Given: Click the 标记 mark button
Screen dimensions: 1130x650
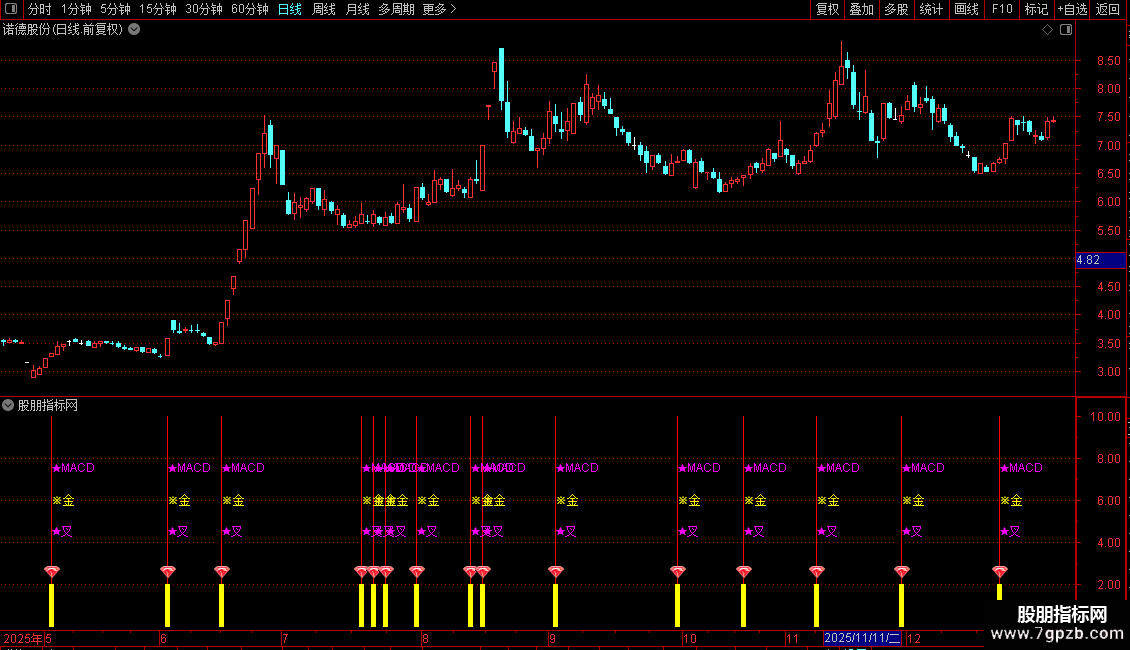Looking at the screenshot, I should 1036,9.
